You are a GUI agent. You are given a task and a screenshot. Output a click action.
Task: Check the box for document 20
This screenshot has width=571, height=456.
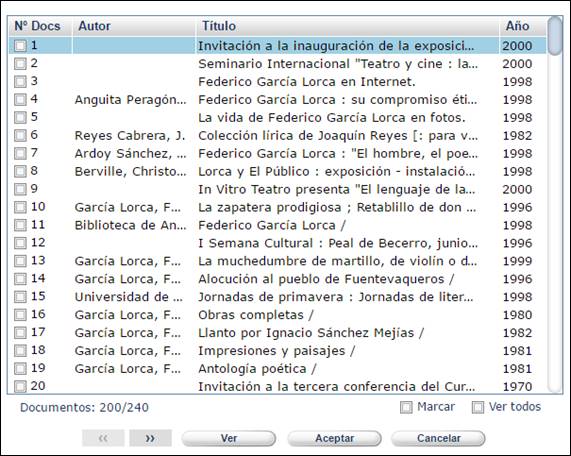tap(20, 386)
